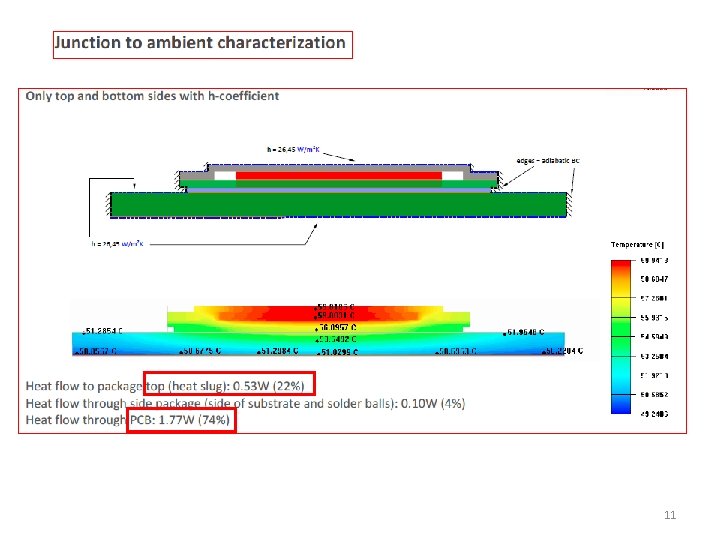Click highlighted 'PCB: 1.77W (74%)' box
The image size is (720, 540).
[x=181, y=420]
